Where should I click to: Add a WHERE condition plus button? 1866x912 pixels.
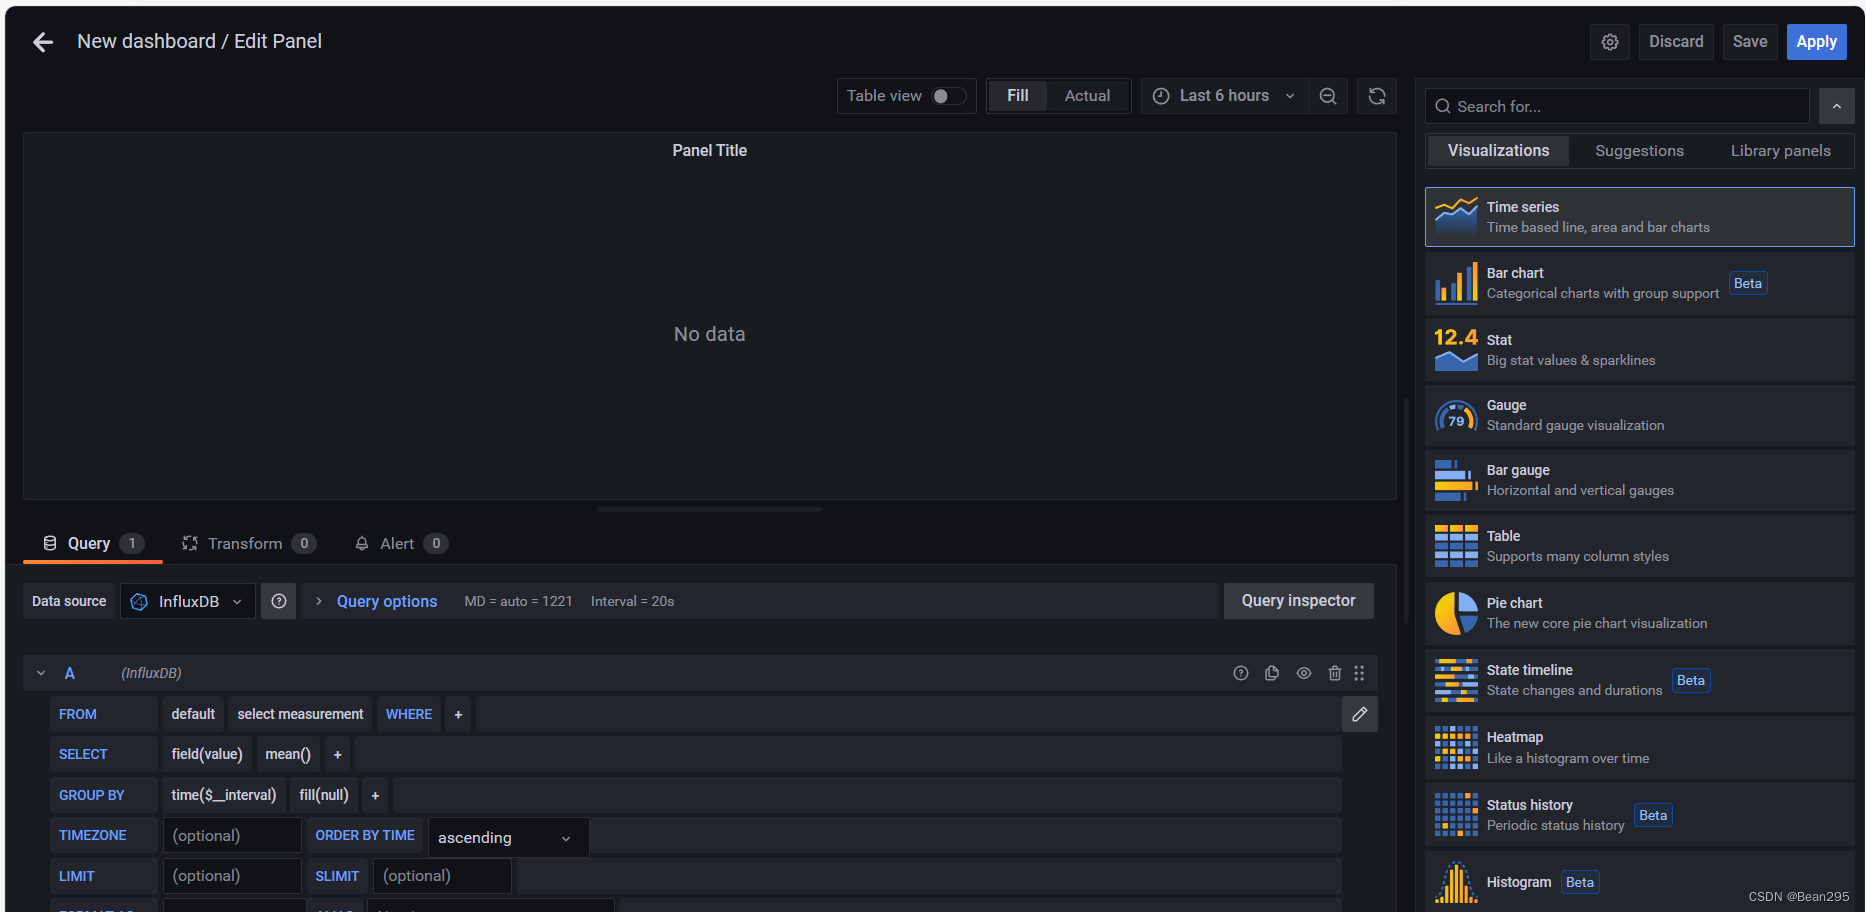tap(458, 714)
